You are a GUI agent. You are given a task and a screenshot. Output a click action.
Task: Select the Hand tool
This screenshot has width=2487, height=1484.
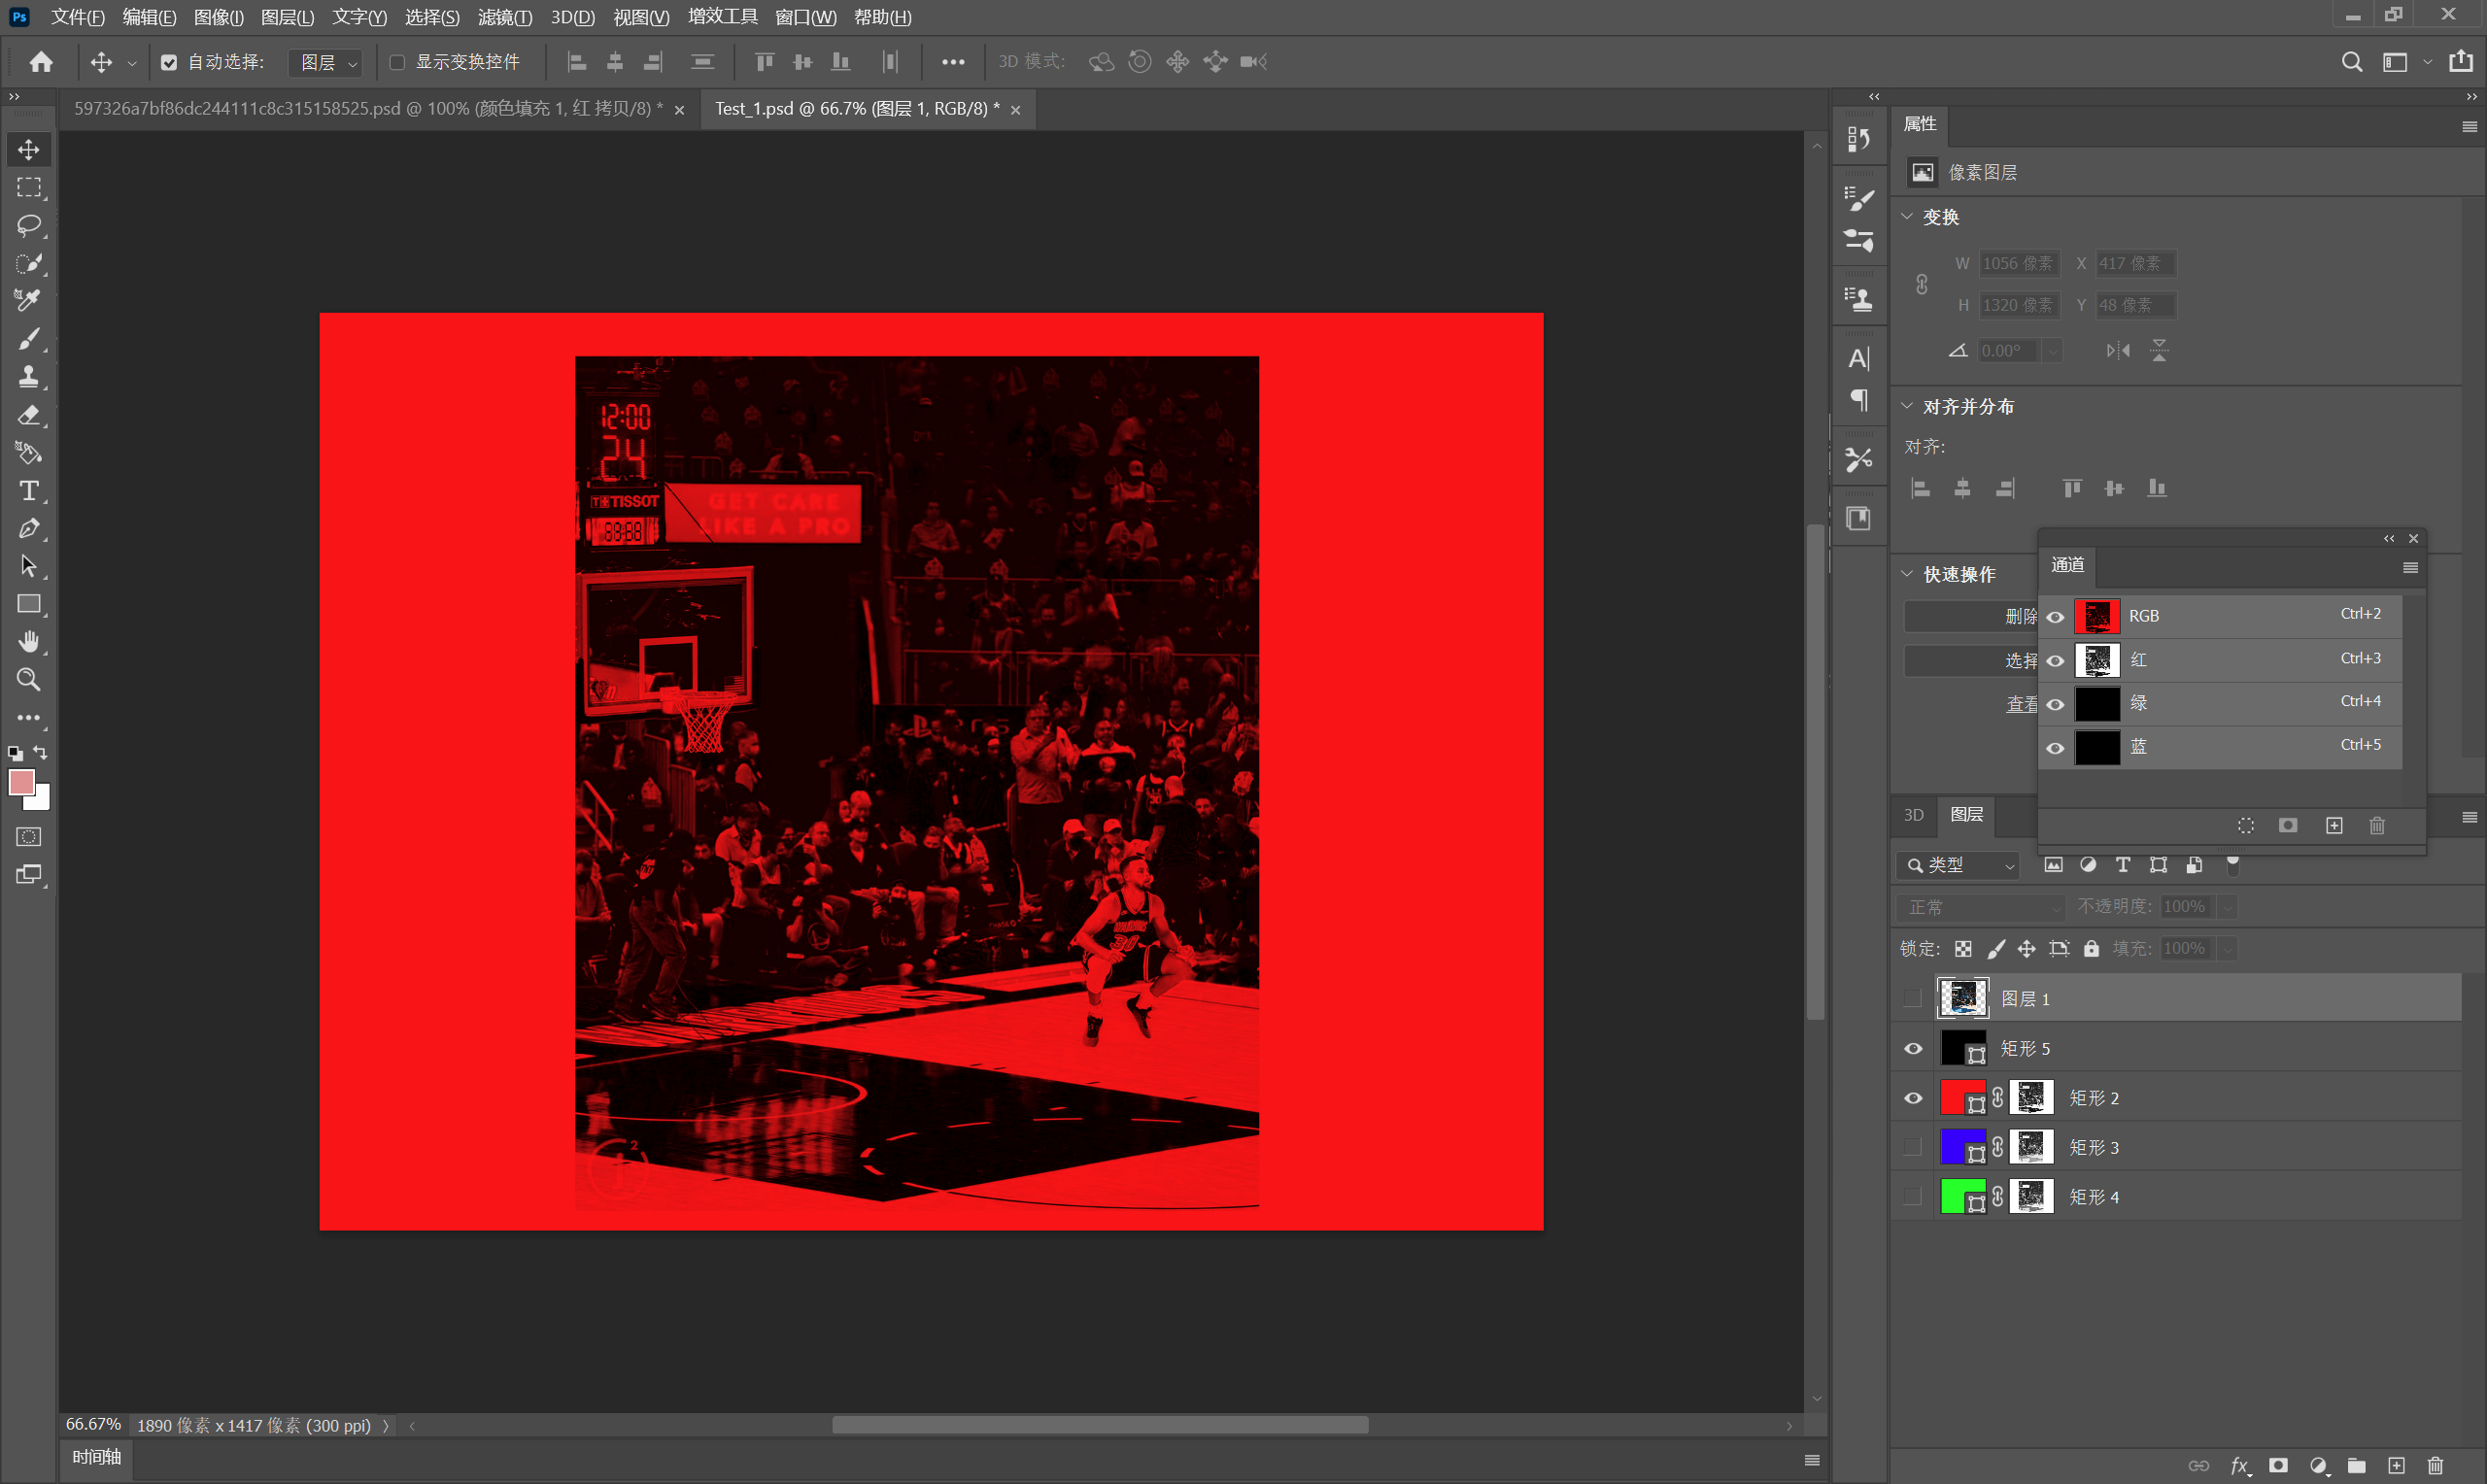(x=28, y=642)
